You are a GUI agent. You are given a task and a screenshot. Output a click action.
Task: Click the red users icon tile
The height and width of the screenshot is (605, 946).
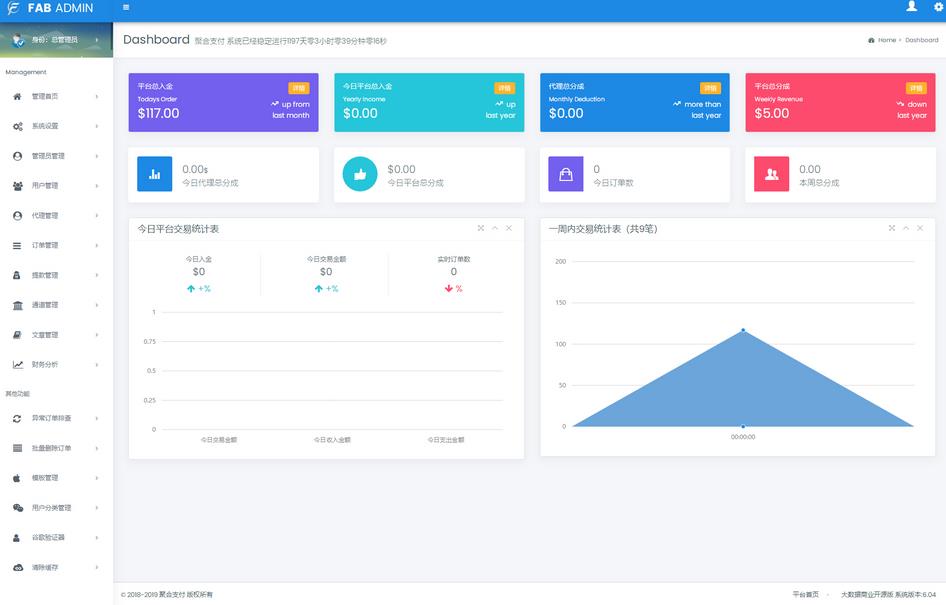[x=771, y=174]
